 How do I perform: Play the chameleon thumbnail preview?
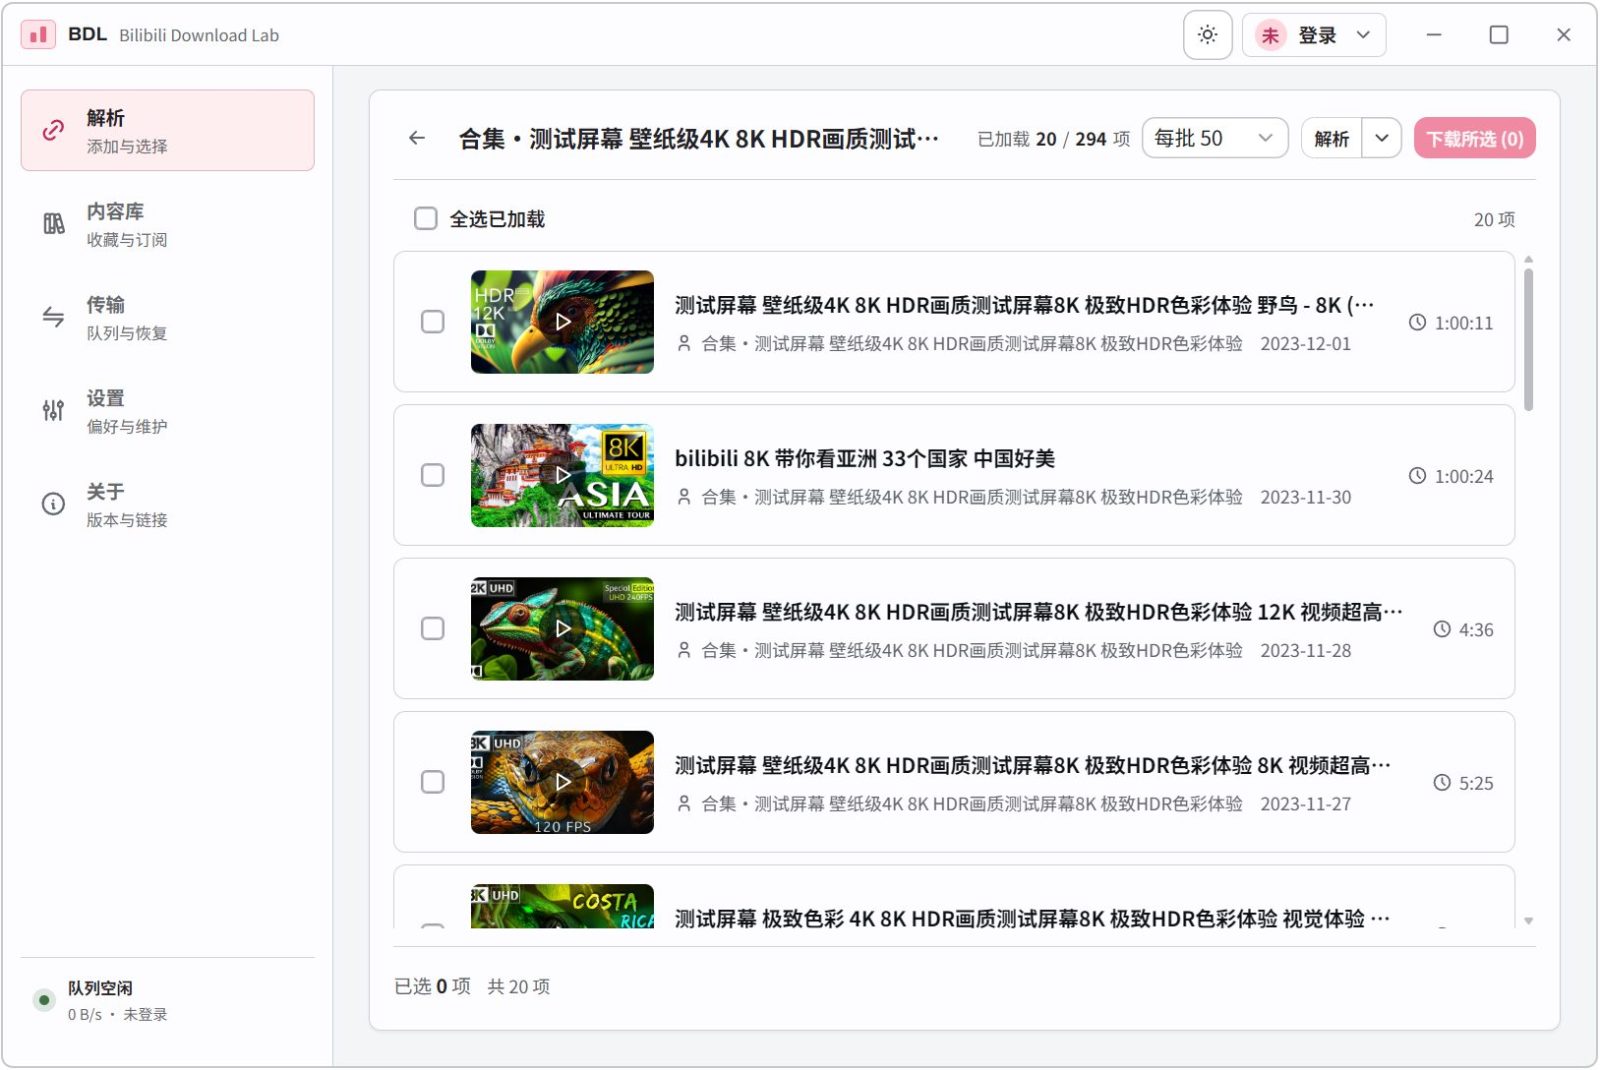[x=562, y=629]
